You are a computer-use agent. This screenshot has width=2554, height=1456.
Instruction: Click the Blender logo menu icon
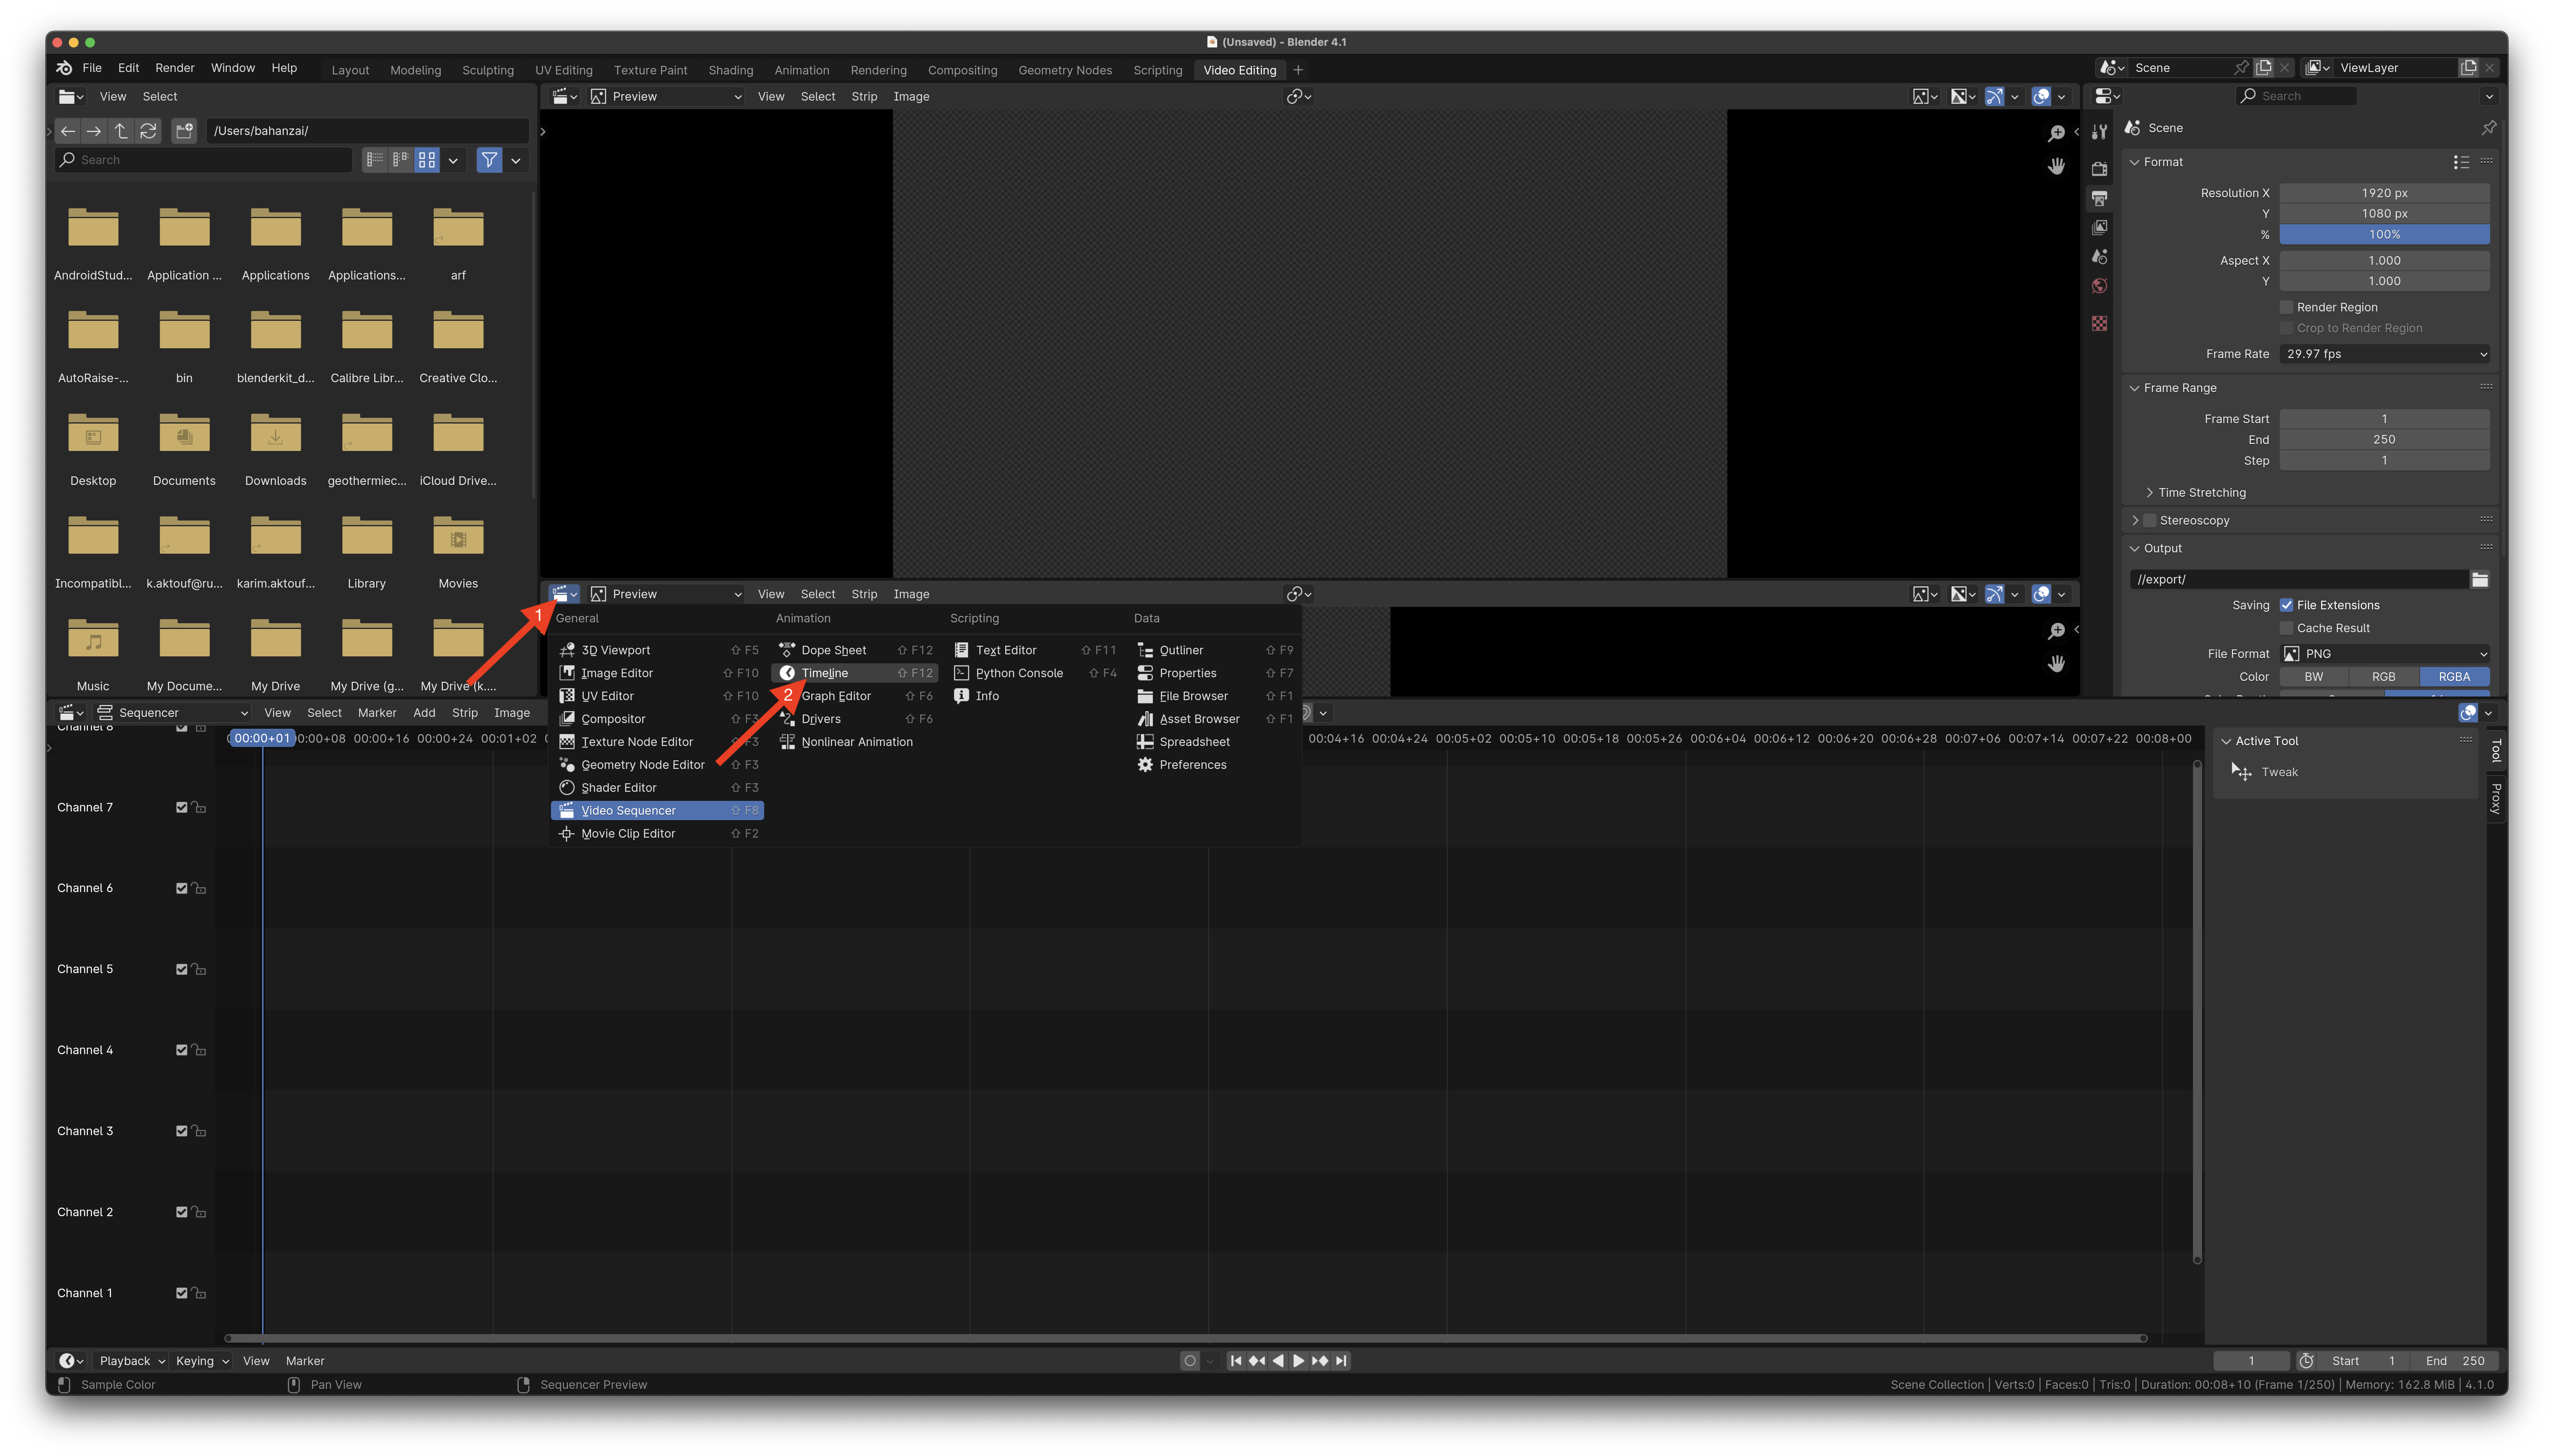(x=64, y=68)
